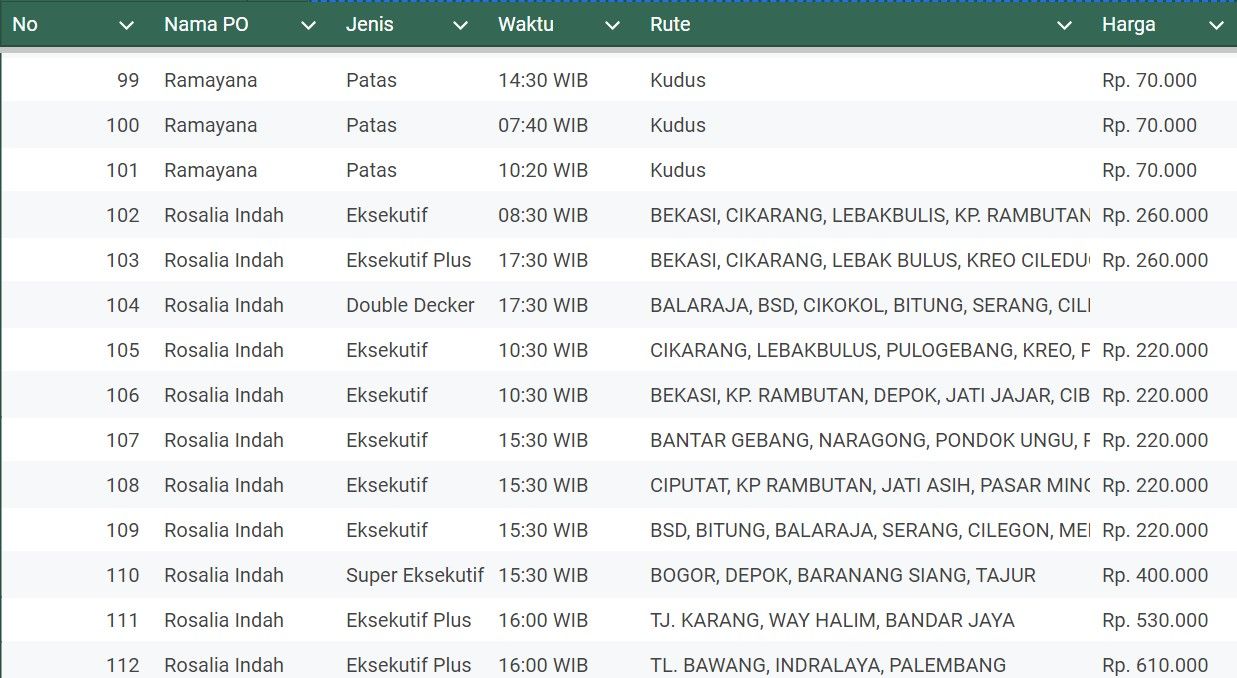Select the Eksekutif Plus type in row 103
This screenshot has width=1237, height=678.
(x=409, y=260)
